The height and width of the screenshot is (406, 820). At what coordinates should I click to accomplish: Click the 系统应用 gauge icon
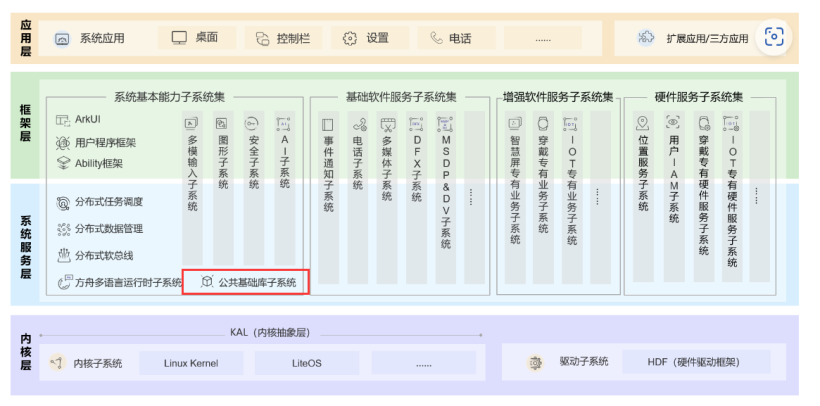tap(62, 39)
